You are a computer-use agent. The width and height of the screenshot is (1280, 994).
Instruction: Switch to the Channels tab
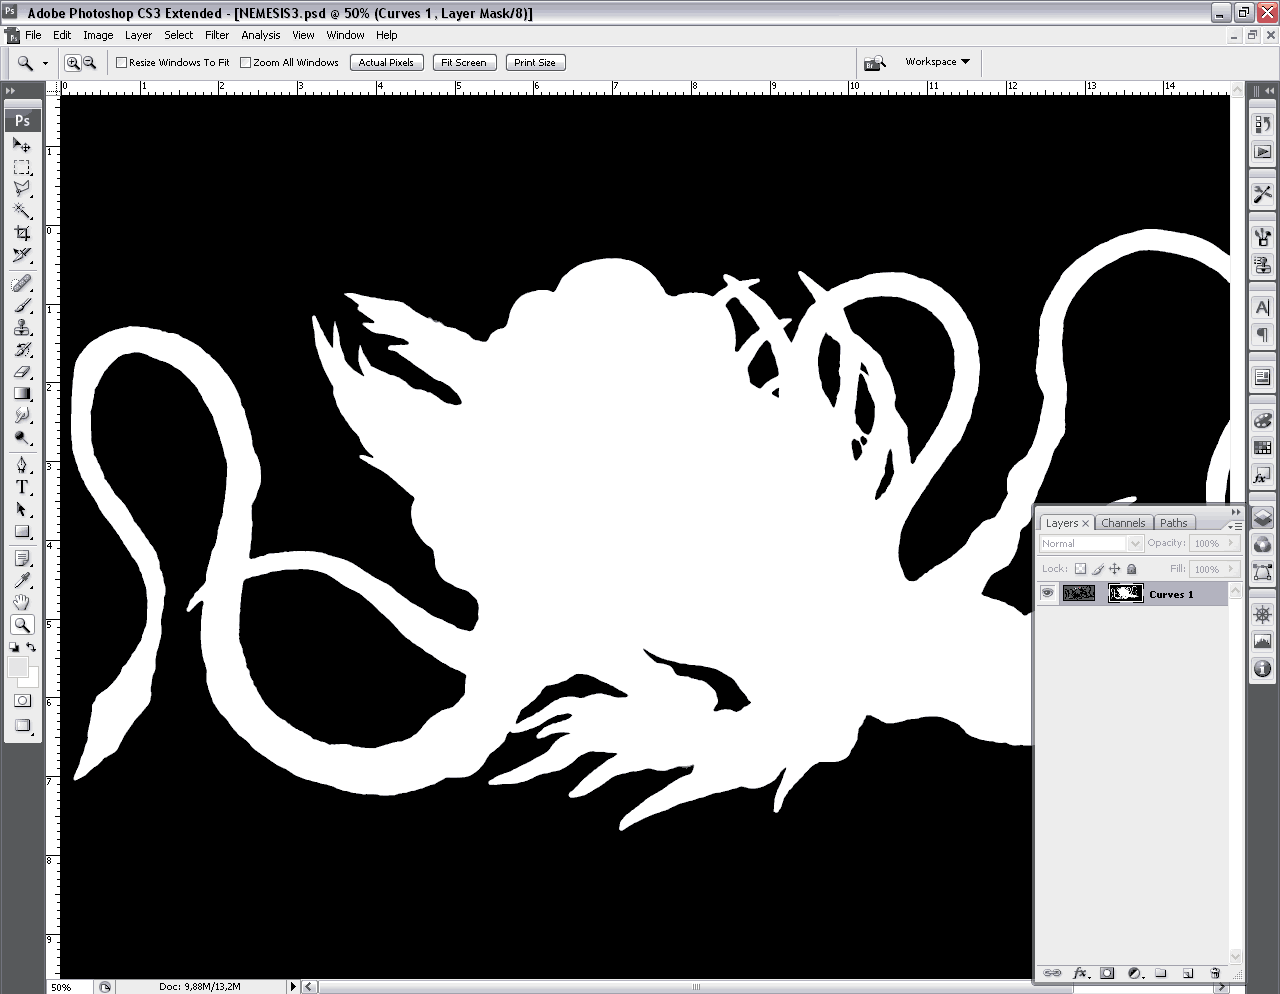pos(1123,523)
